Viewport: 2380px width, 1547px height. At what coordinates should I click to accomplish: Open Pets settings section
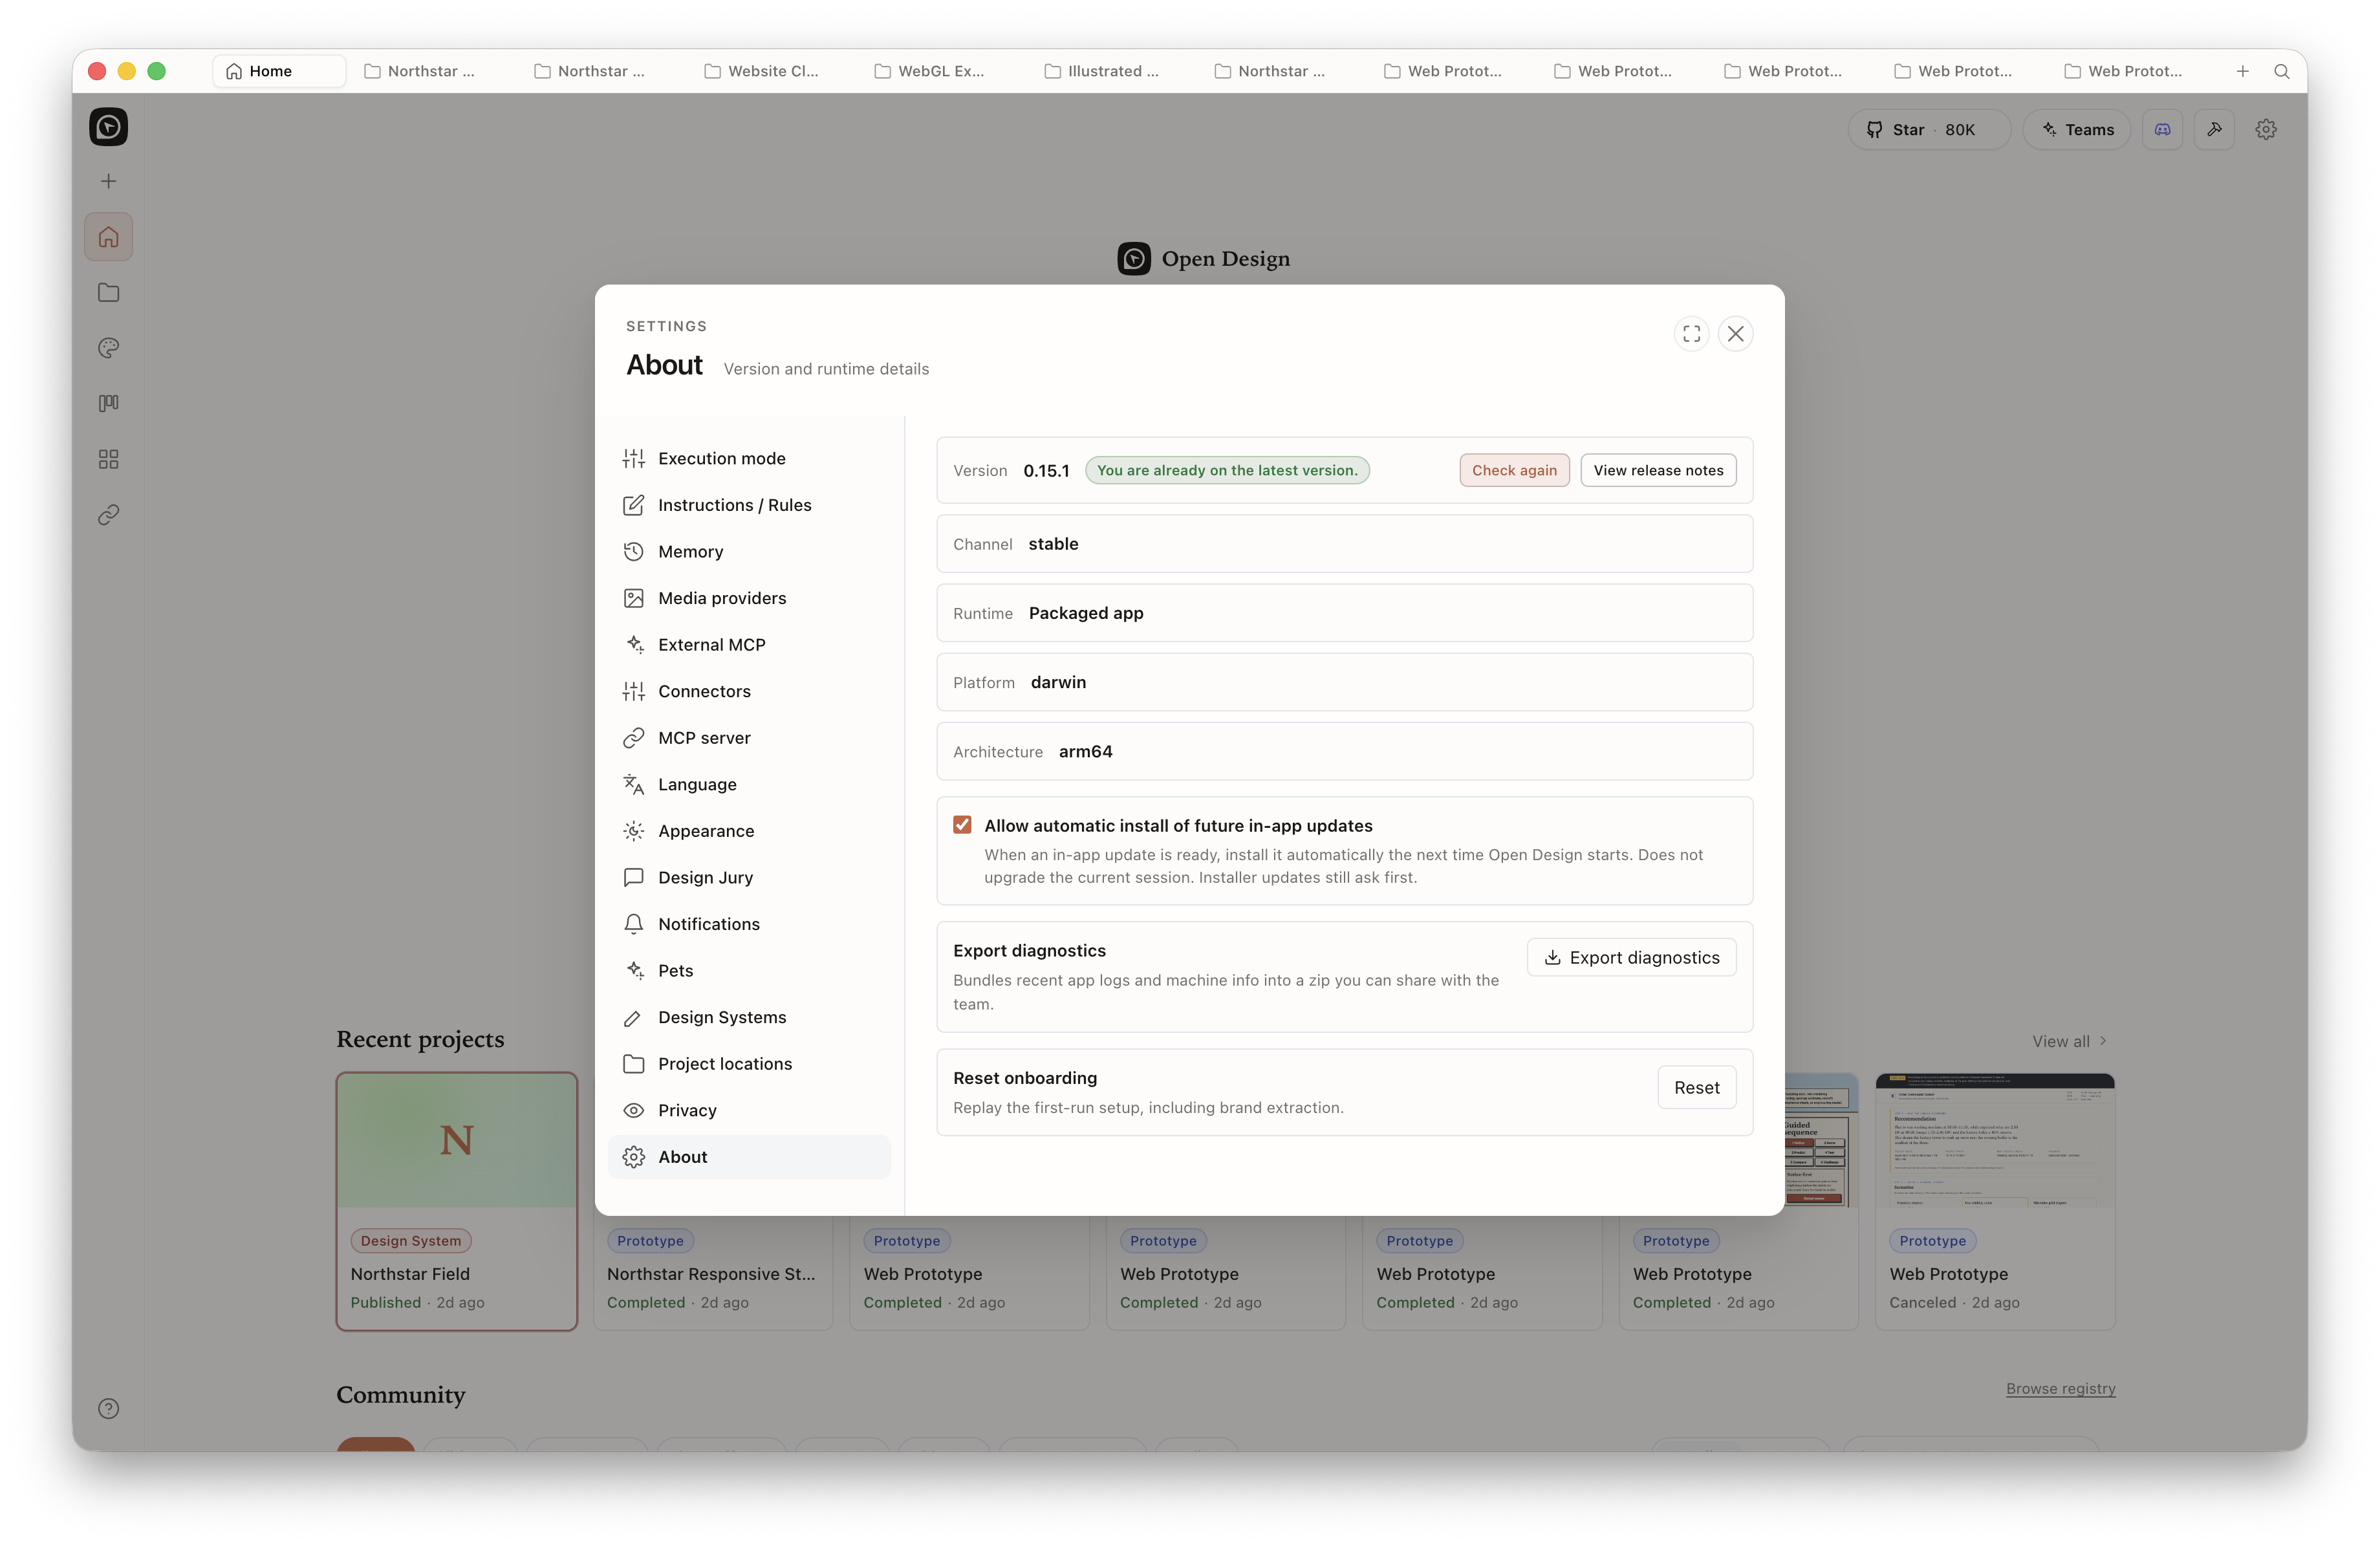748,970
